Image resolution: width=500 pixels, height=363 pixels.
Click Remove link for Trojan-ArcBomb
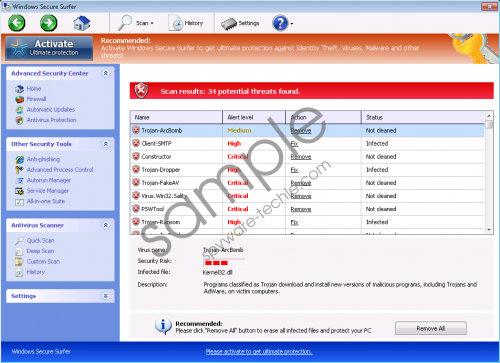click(301, 131)
